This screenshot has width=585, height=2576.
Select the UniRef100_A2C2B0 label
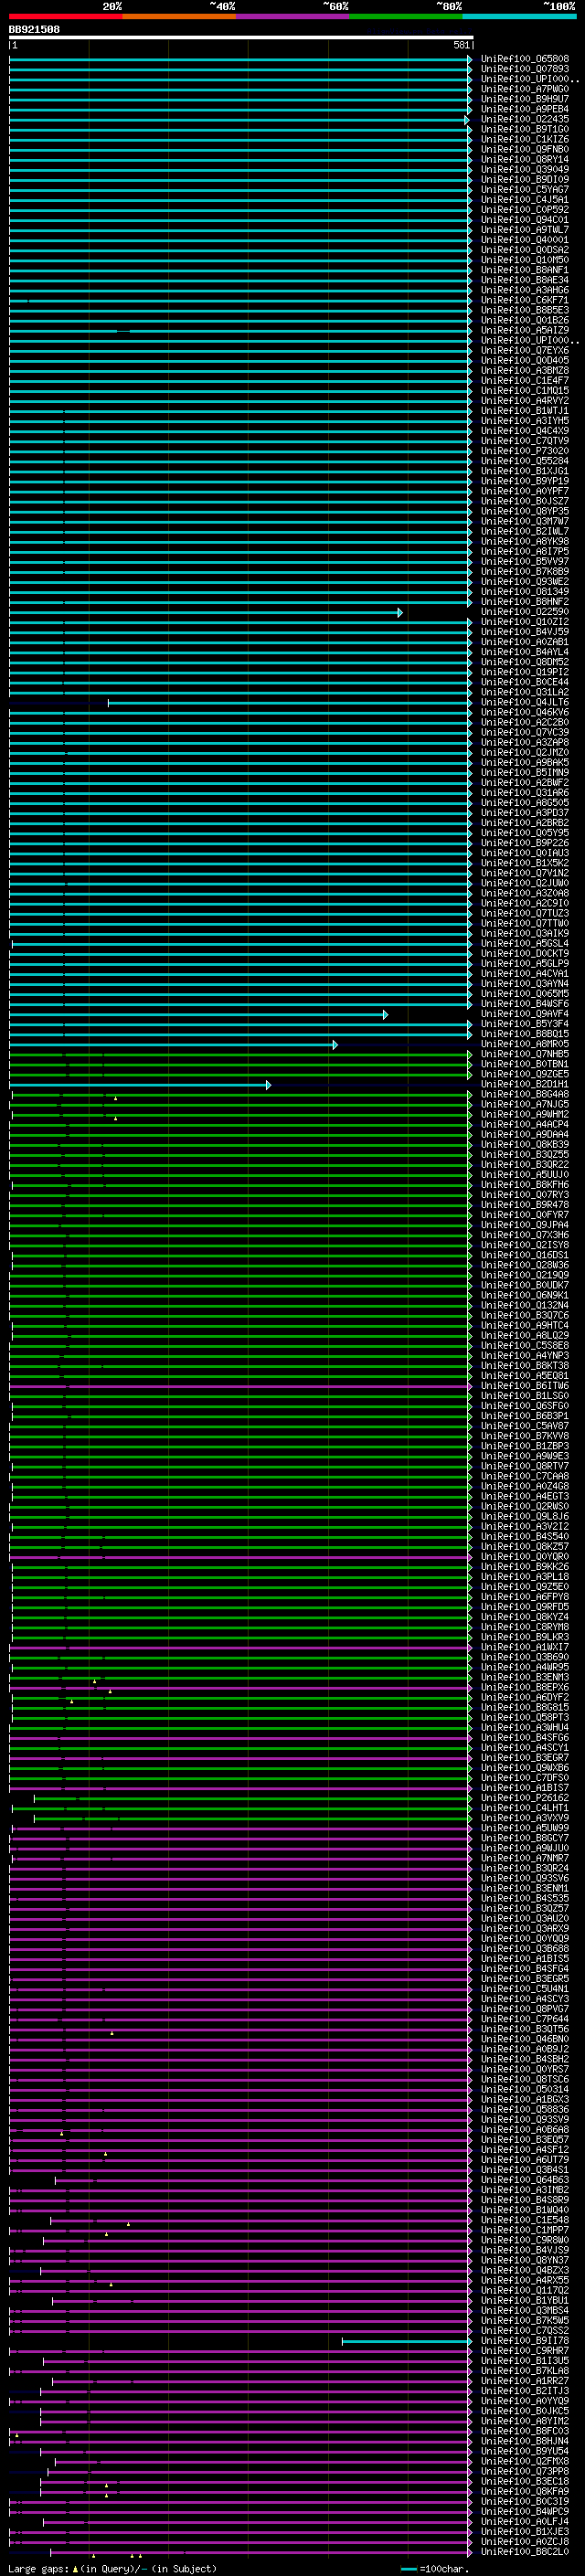pyautogui.click(x=525, y=723)
